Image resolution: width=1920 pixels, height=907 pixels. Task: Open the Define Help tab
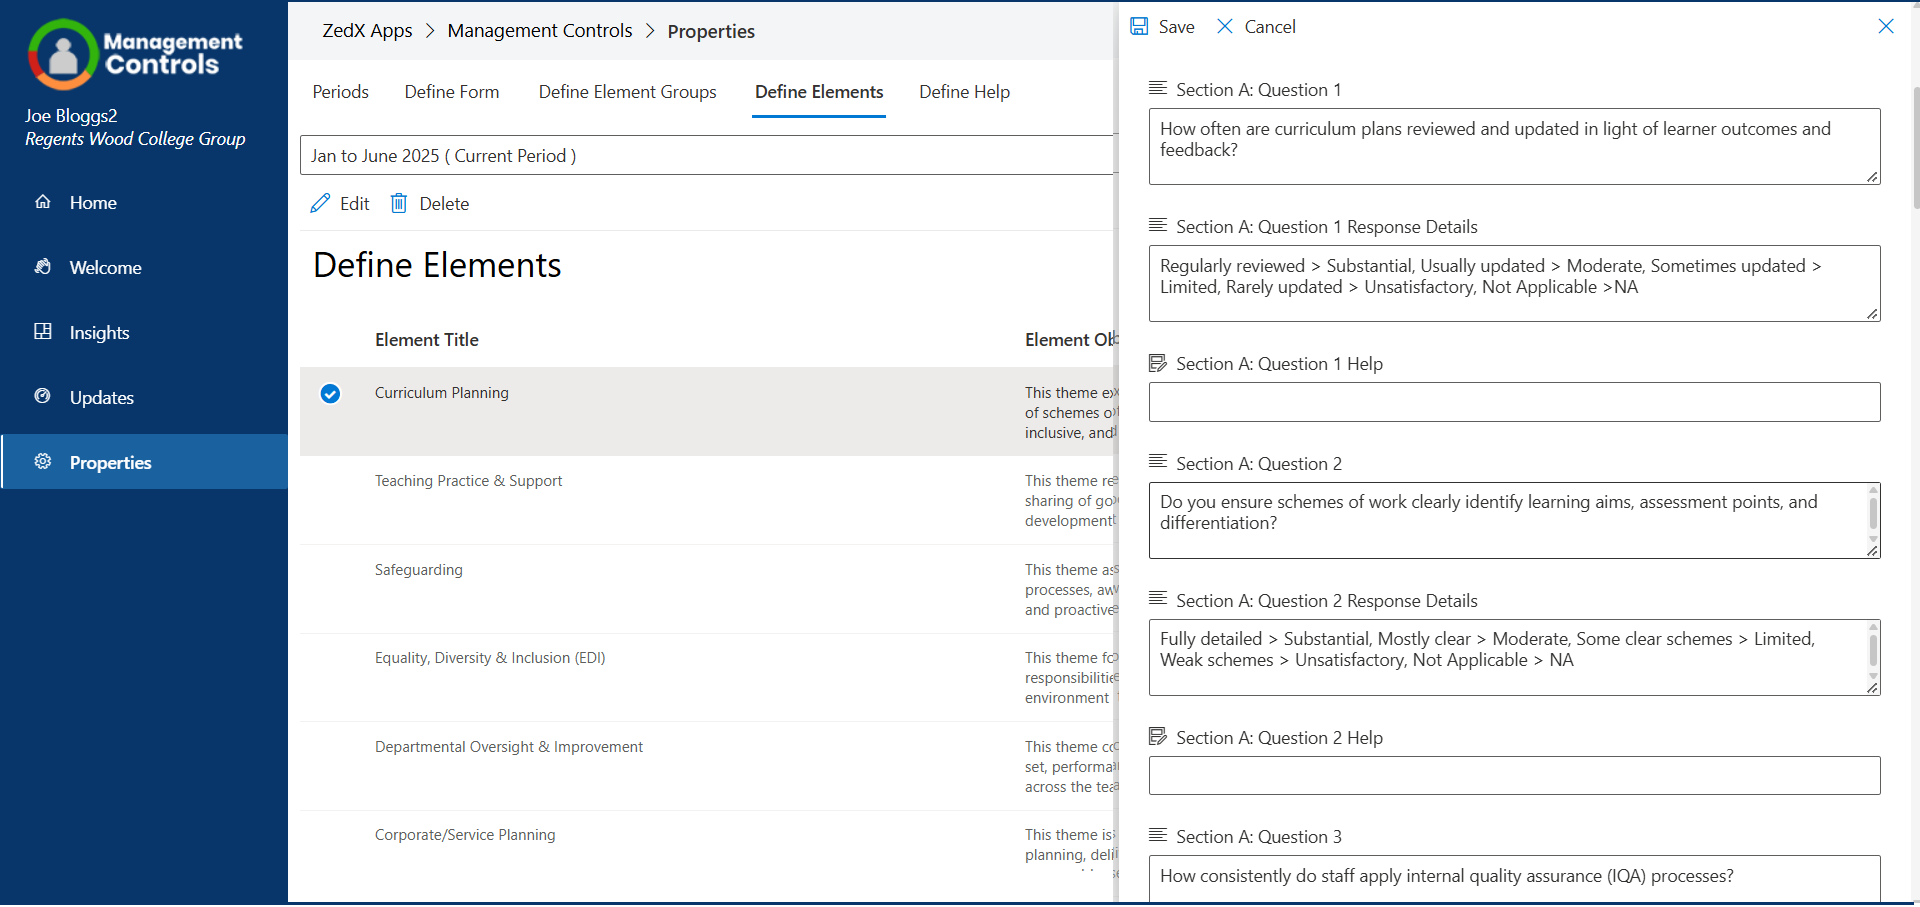(x=965, y=92)
